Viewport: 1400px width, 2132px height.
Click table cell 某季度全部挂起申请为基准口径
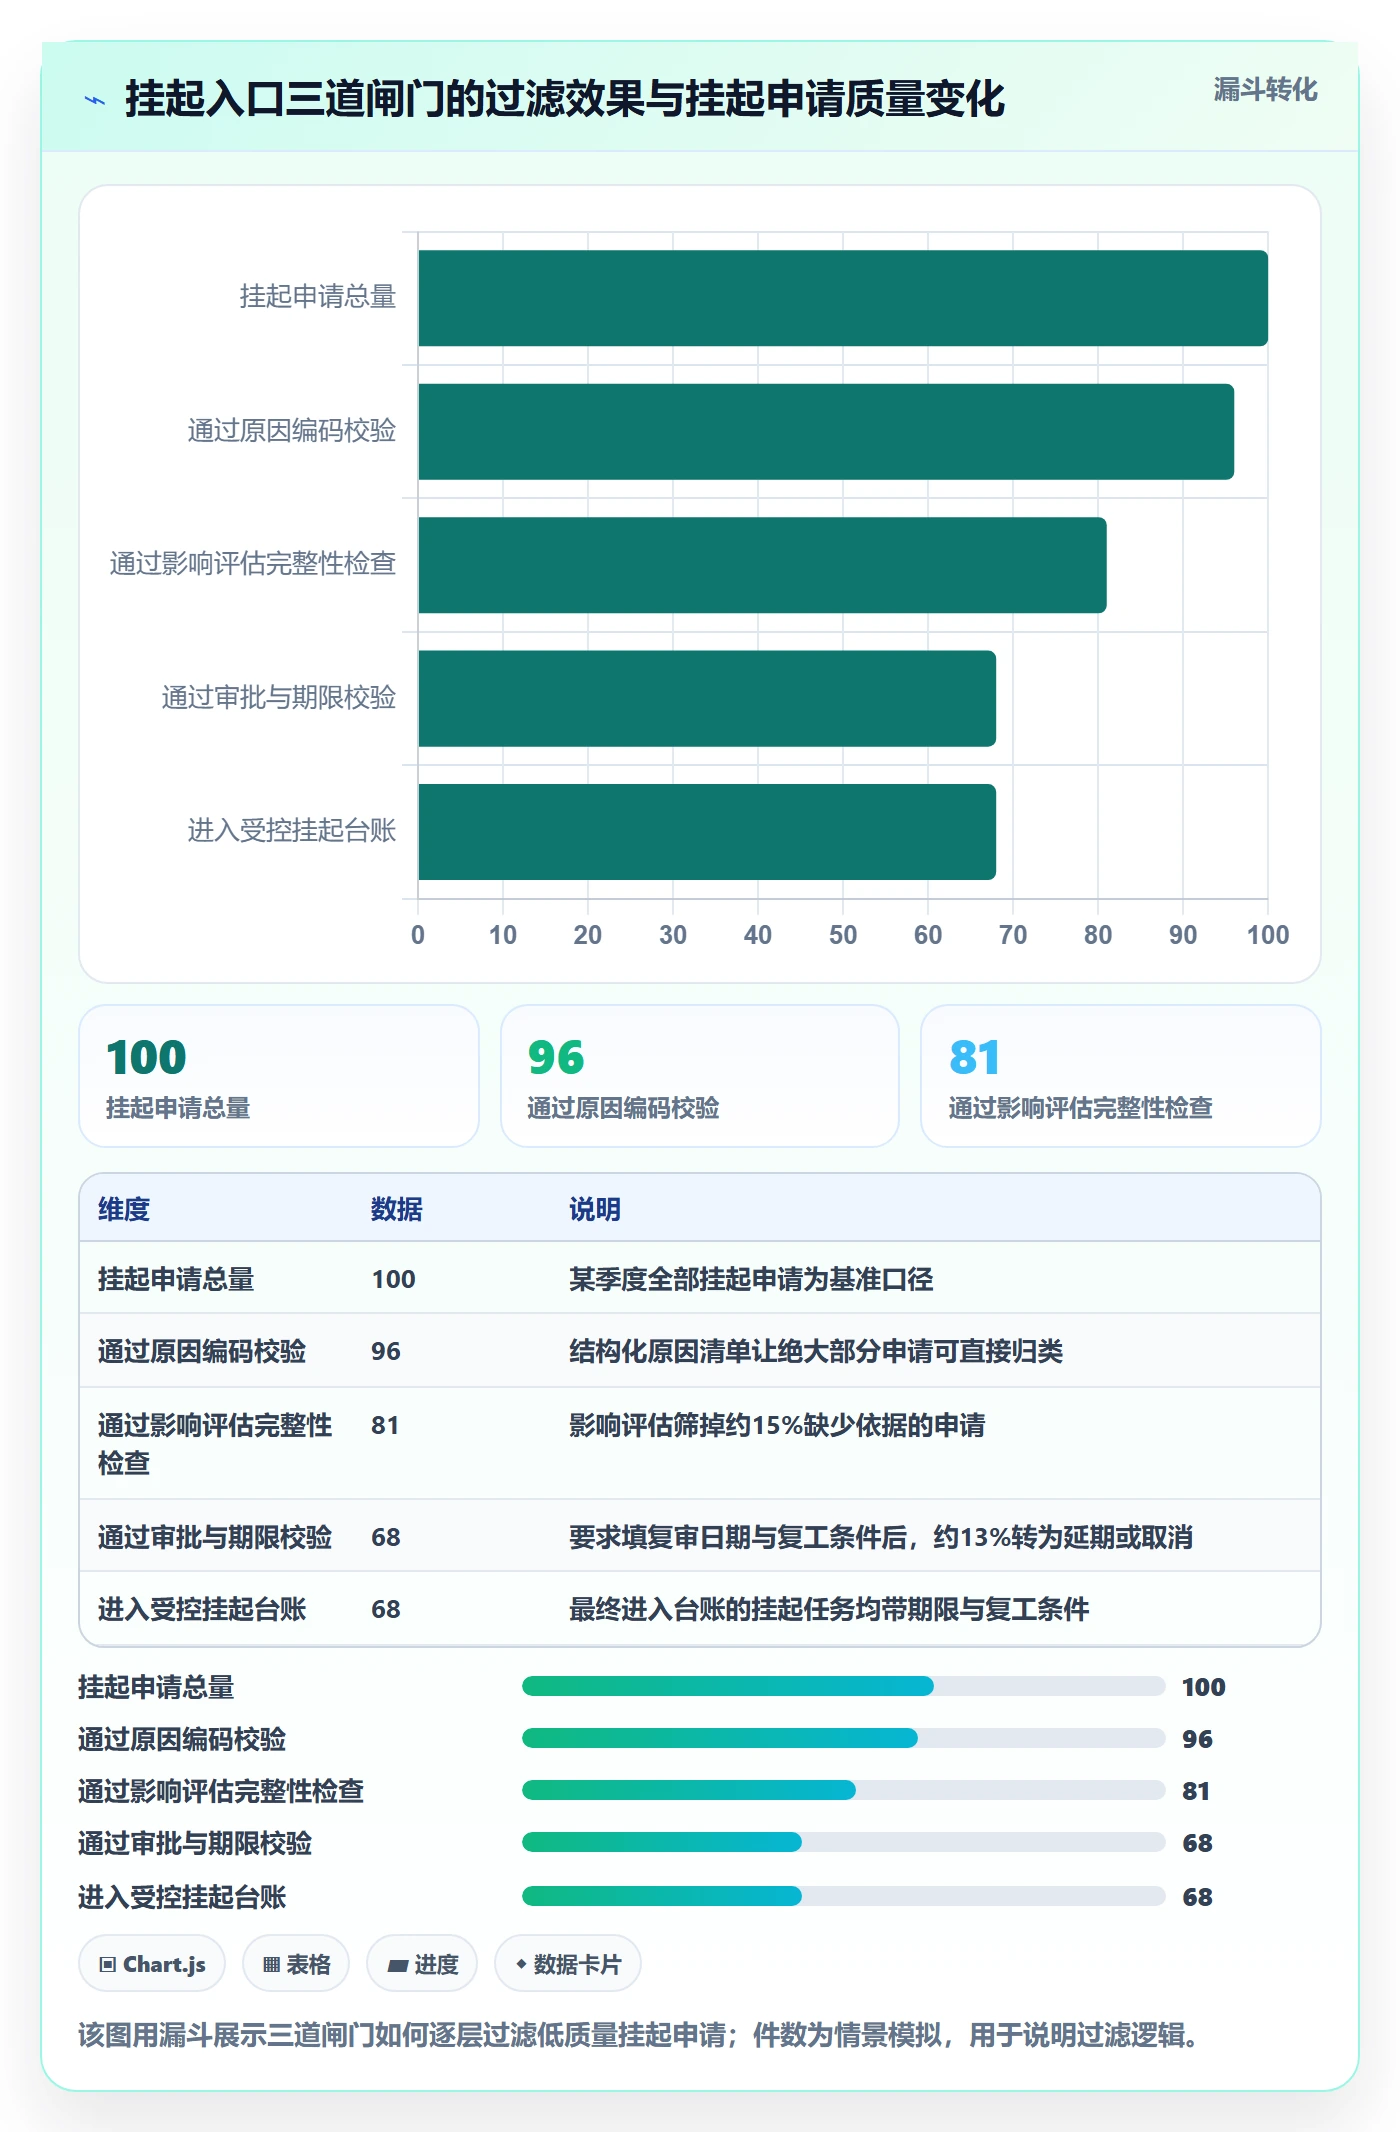click(751, 1279)
